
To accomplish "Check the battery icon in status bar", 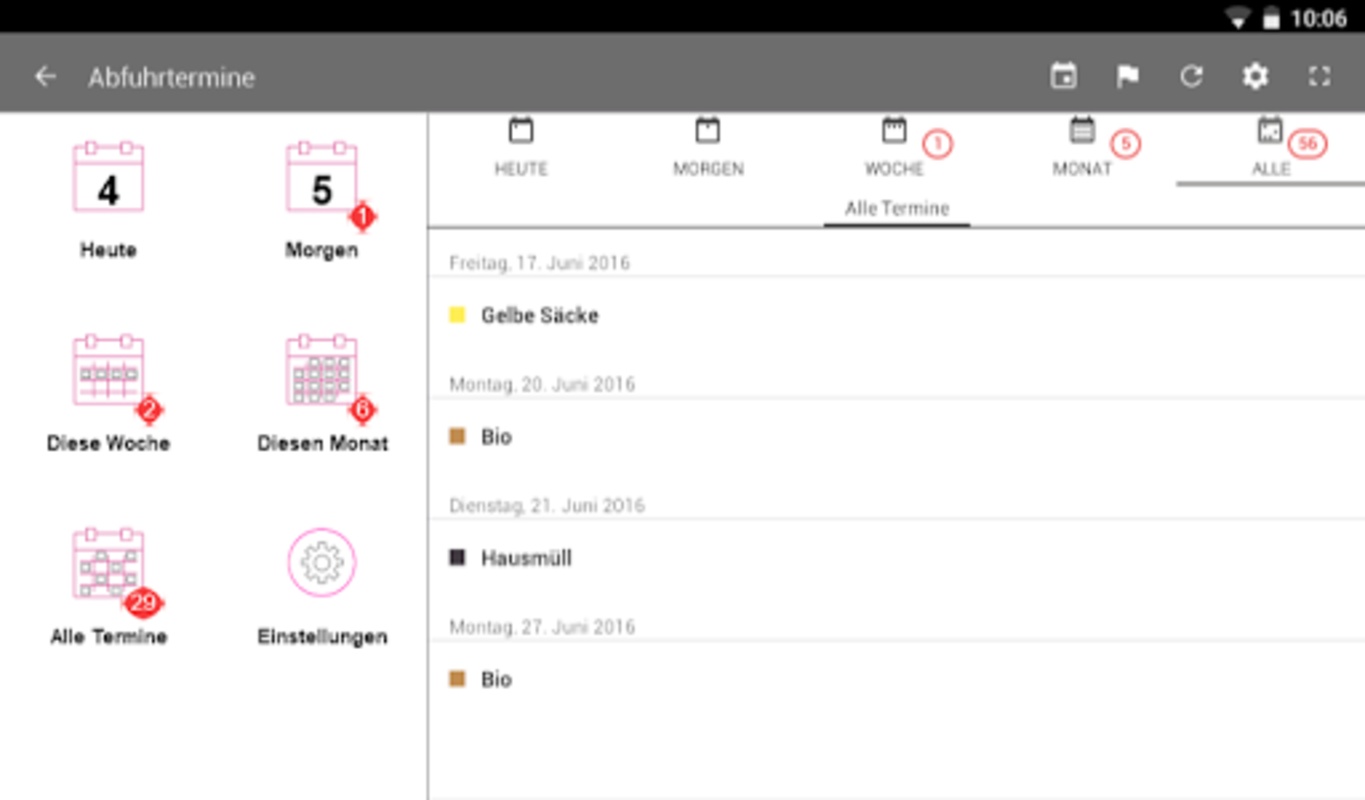I will [1271, 18].
